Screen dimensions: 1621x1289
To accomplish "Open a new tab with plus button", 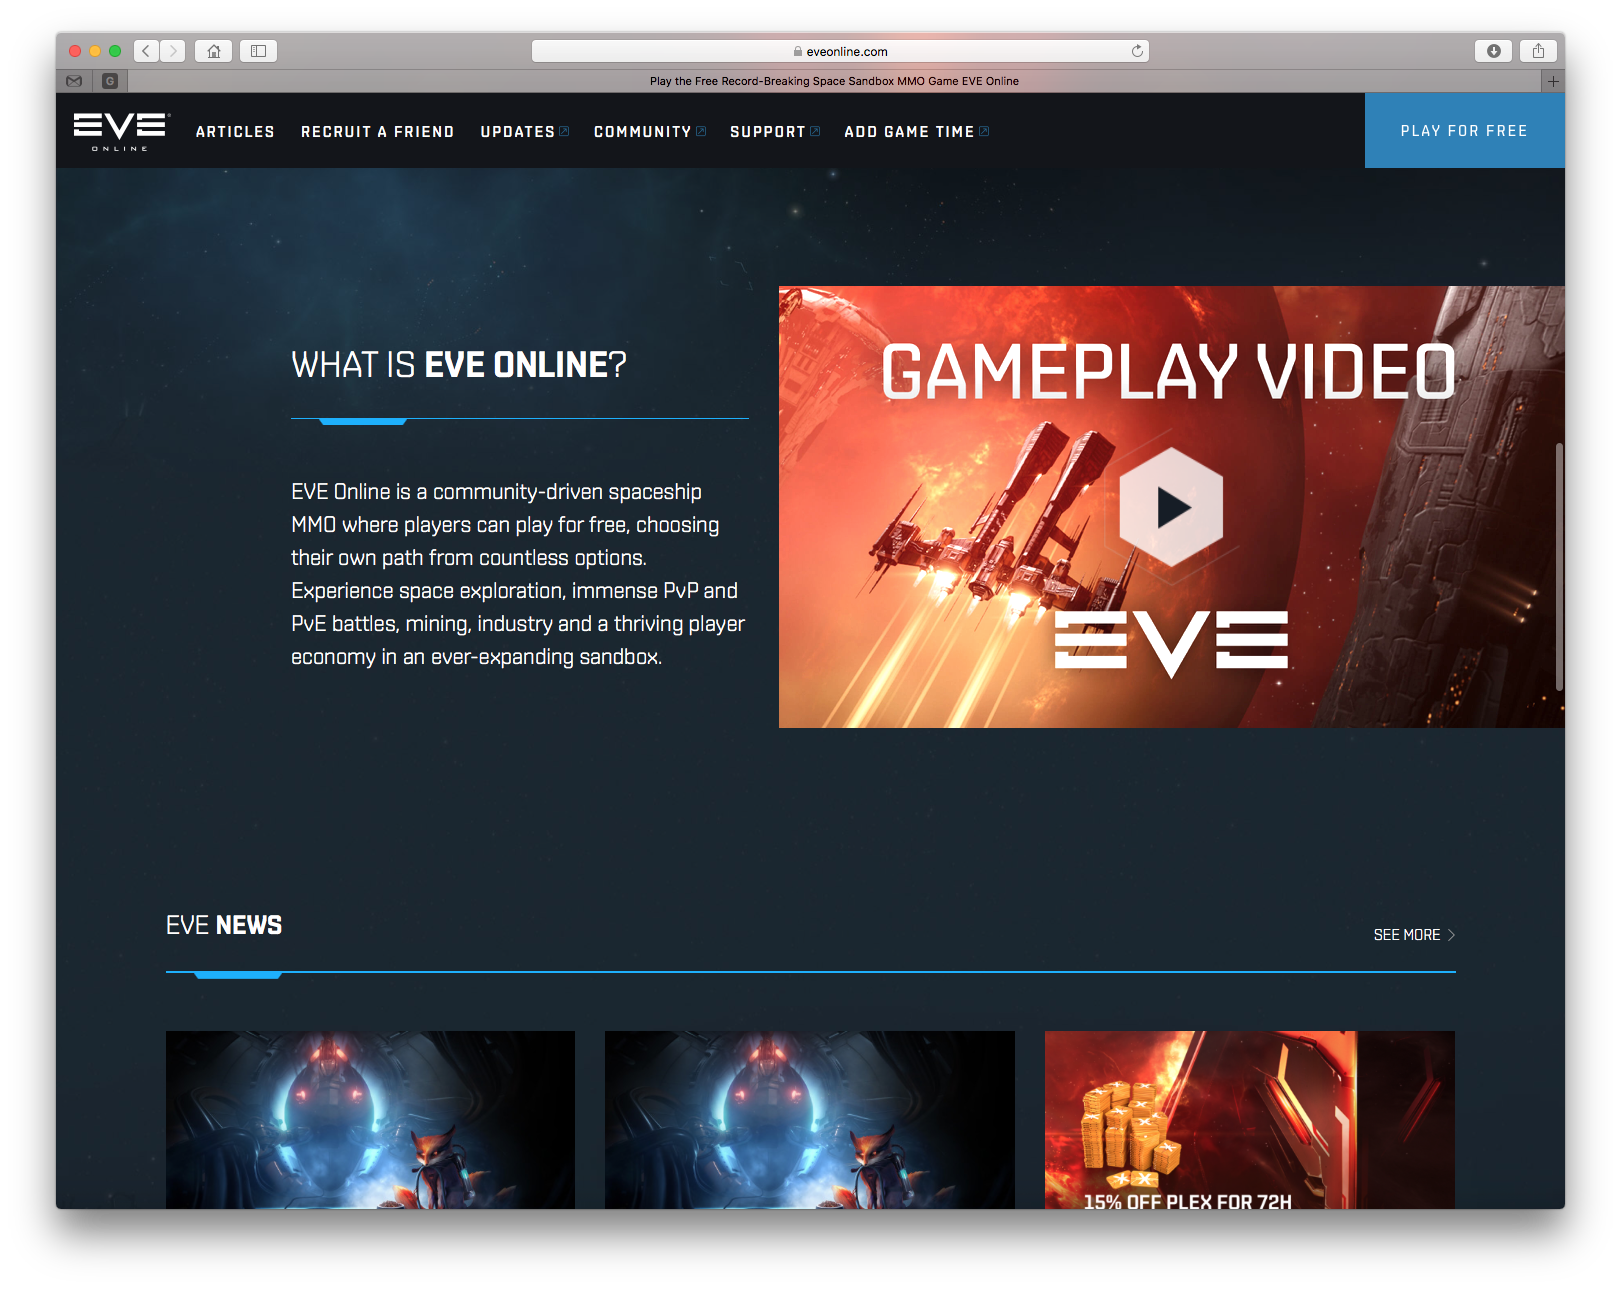I will [x=1552, y=81].
